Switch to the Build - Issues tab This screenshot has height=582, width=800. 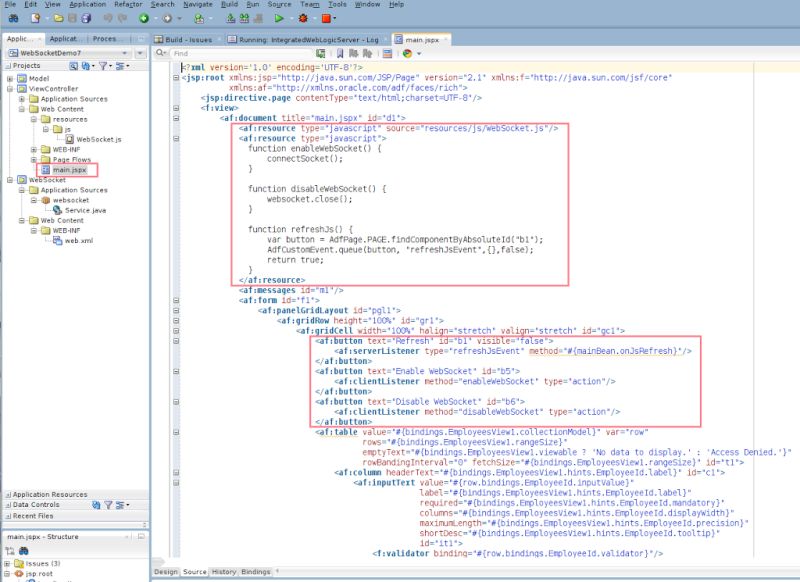[187, 40]
